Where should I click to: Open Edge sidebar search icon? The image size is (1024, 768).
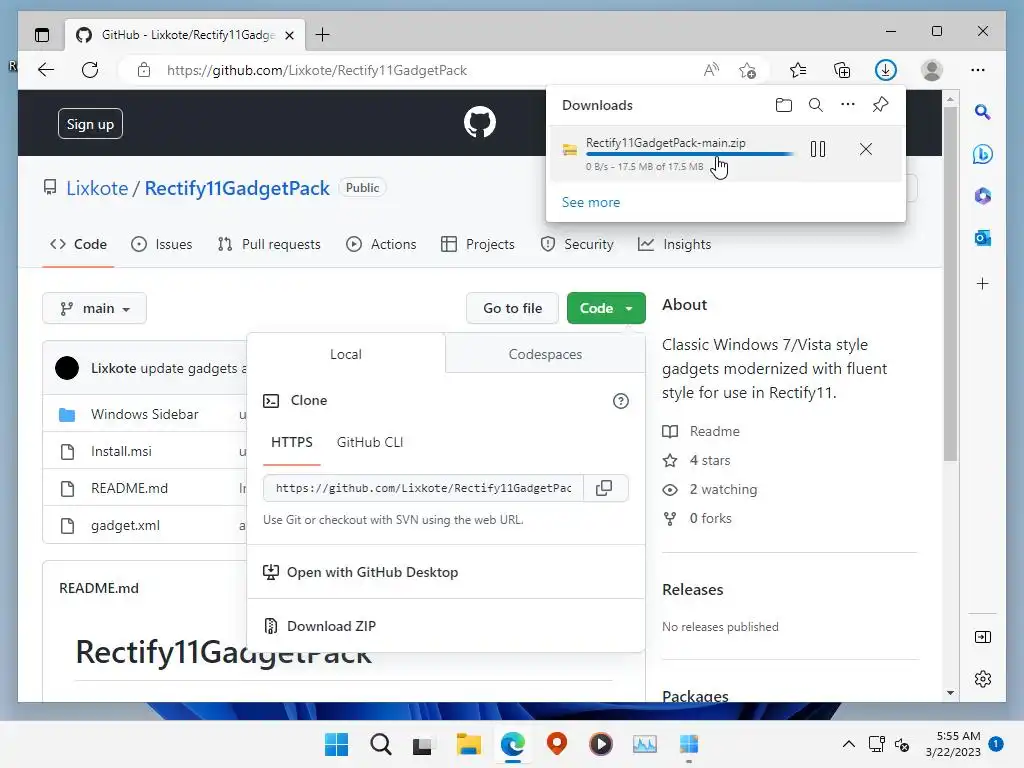point(982,112)
